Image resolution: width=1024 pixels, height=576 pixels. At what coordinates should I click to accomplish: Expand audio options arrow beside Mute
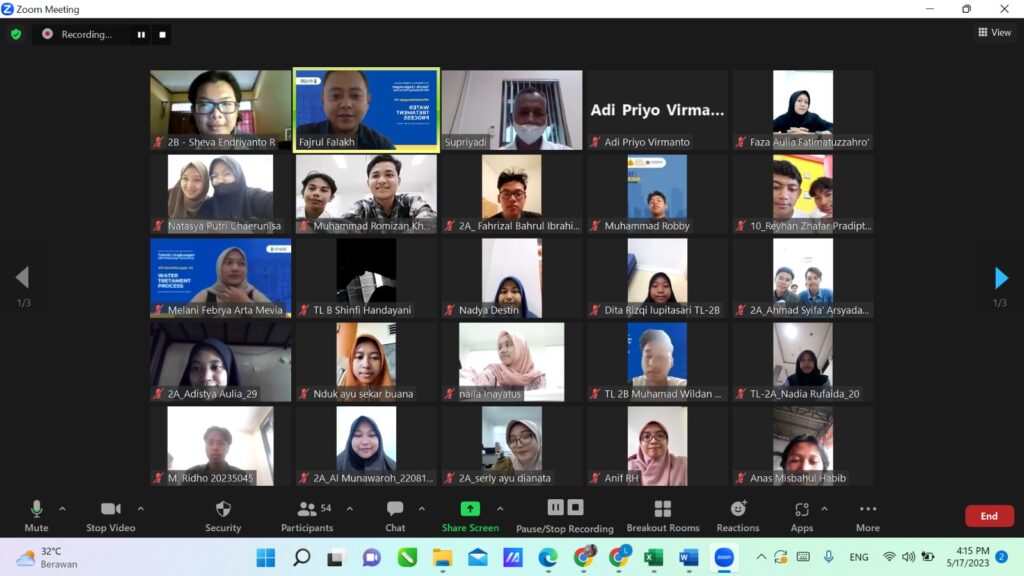pos(62,508)
